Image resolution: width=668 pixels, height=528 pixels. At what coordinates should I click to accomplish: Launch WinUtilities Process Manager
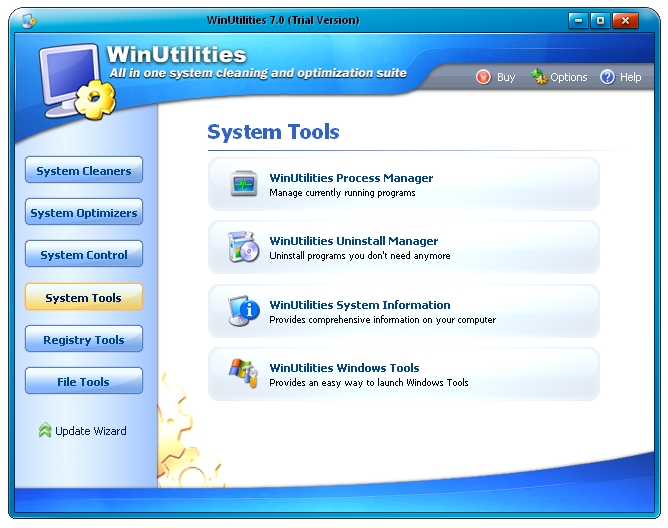click(403, 184)
